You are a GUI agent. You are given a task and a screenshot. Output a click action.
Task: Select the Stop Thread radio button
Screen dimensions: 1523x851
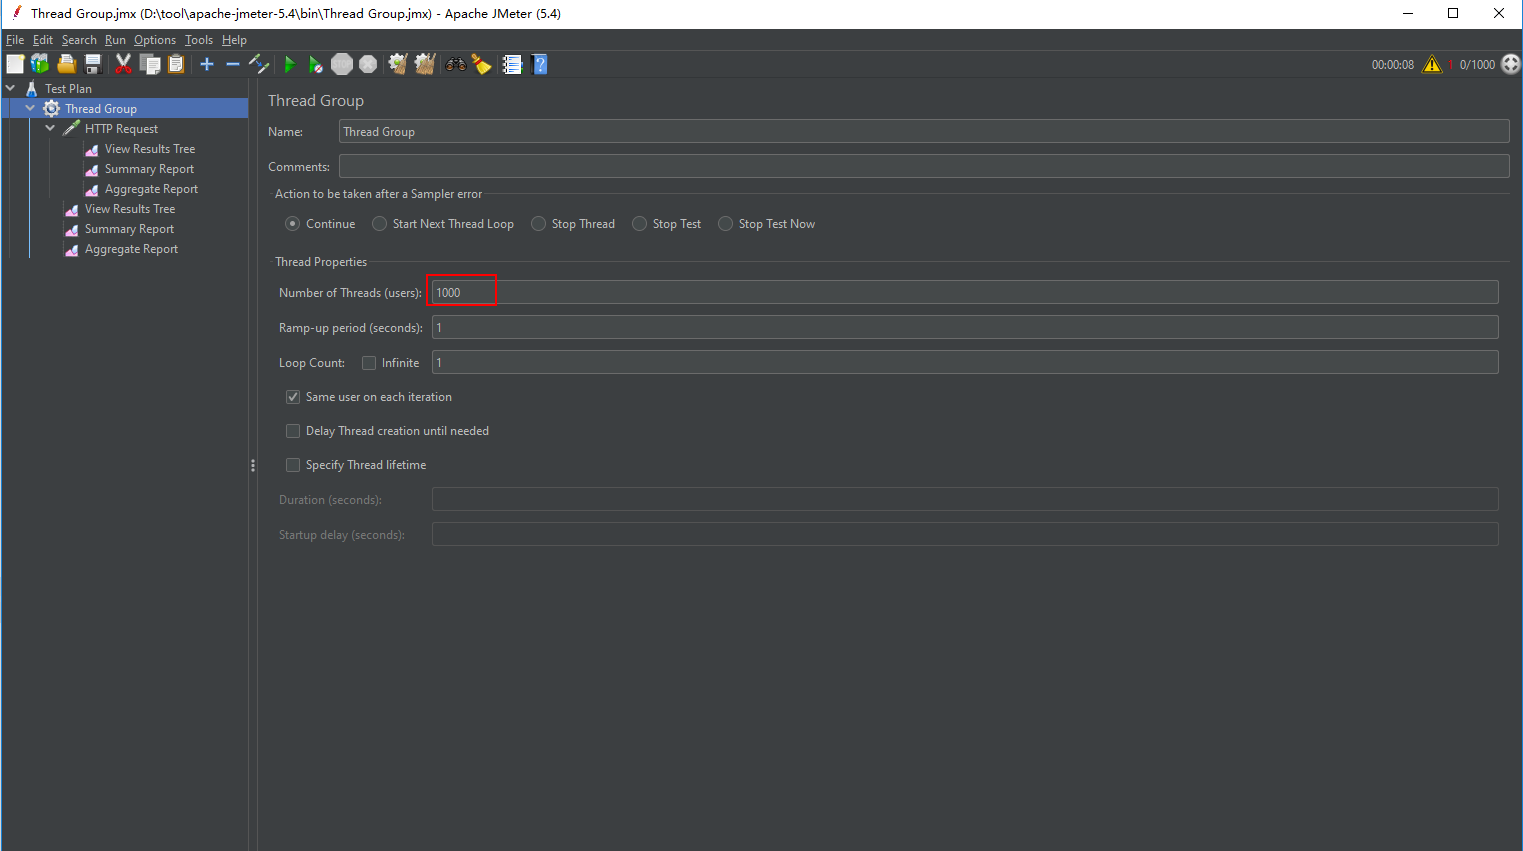tap(538, 224)
